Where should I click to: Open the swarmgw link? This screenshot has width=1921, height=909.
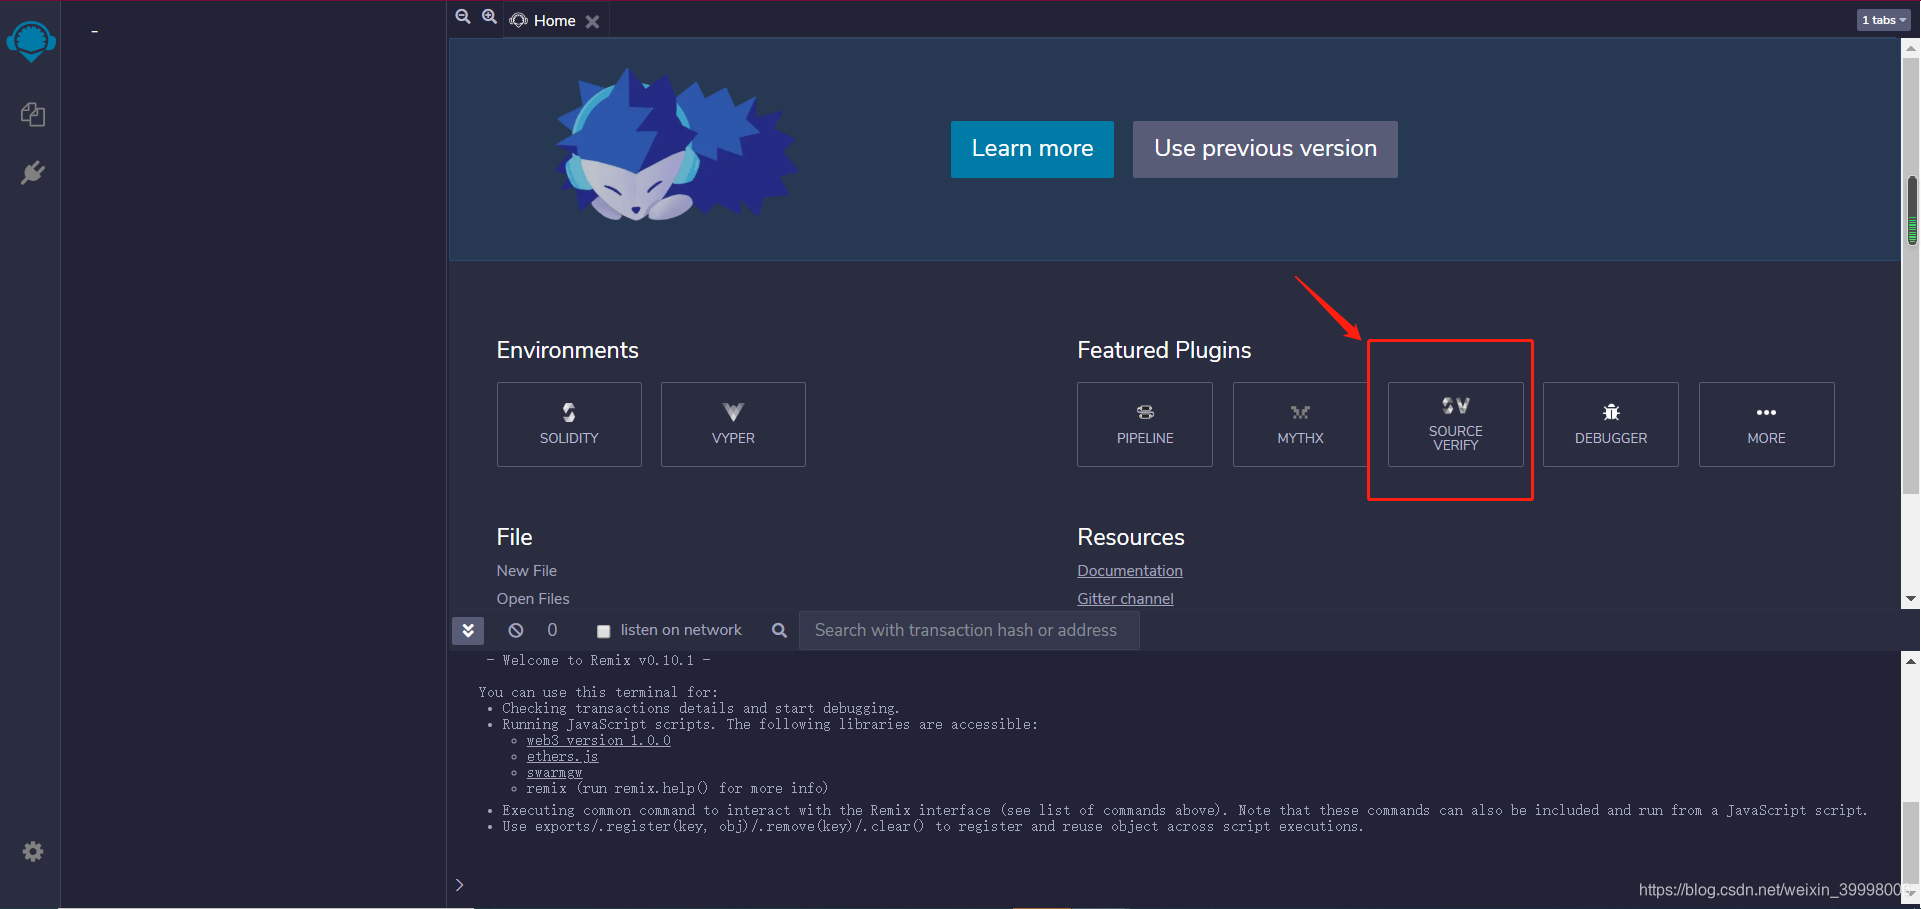click(554, 773)
